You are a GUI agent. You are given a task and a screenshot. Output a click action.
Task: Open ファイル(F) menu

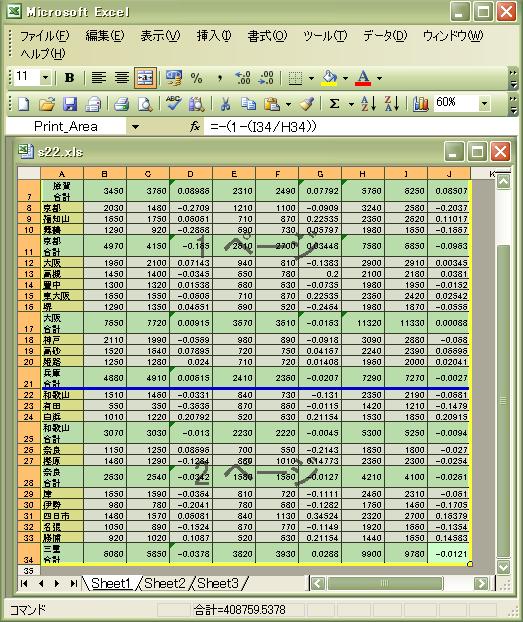44,36
